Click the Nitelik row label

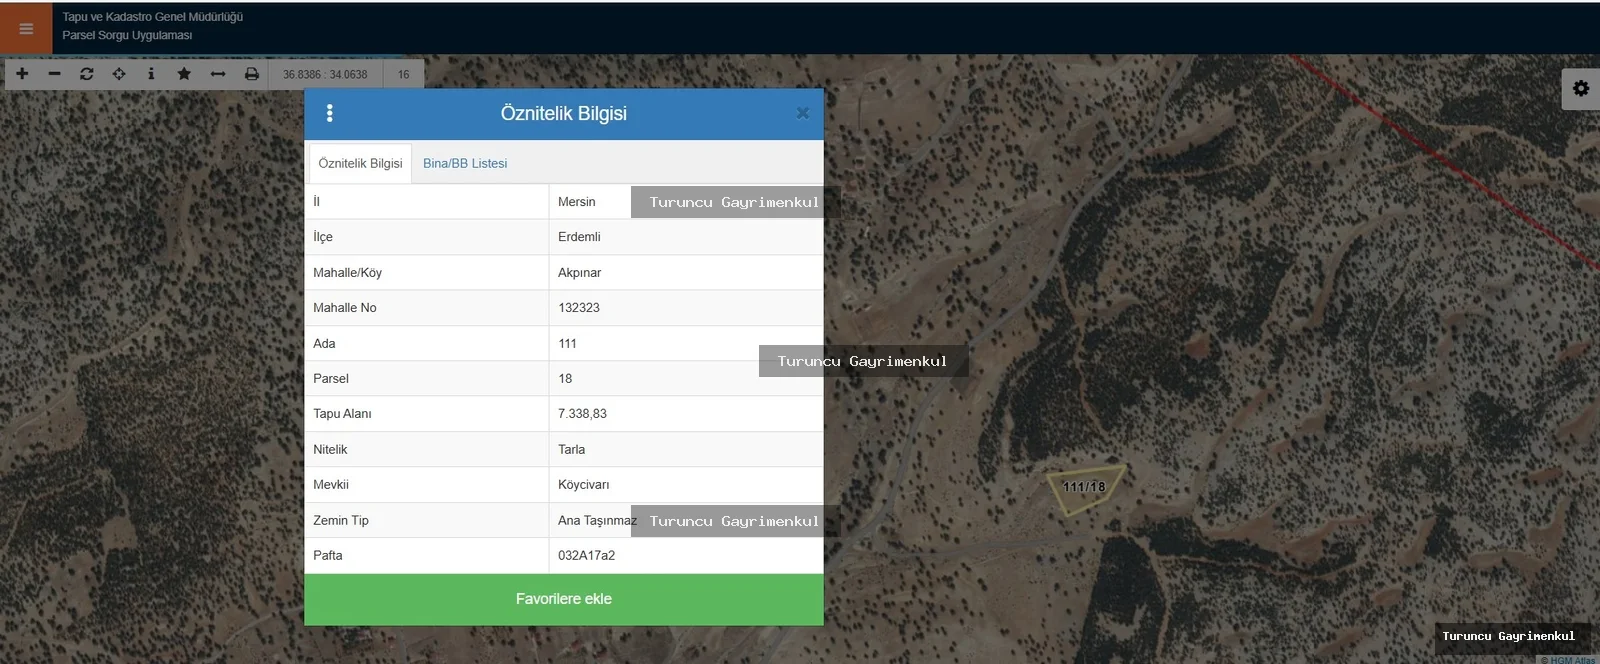(x=330, y=450)
